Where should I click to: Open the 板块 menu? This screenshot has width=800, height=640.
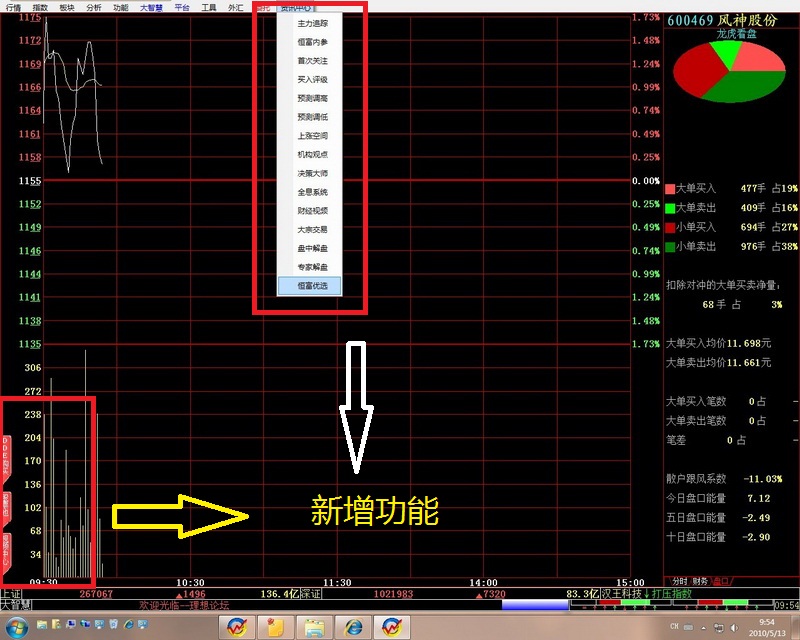pos(67,8)
